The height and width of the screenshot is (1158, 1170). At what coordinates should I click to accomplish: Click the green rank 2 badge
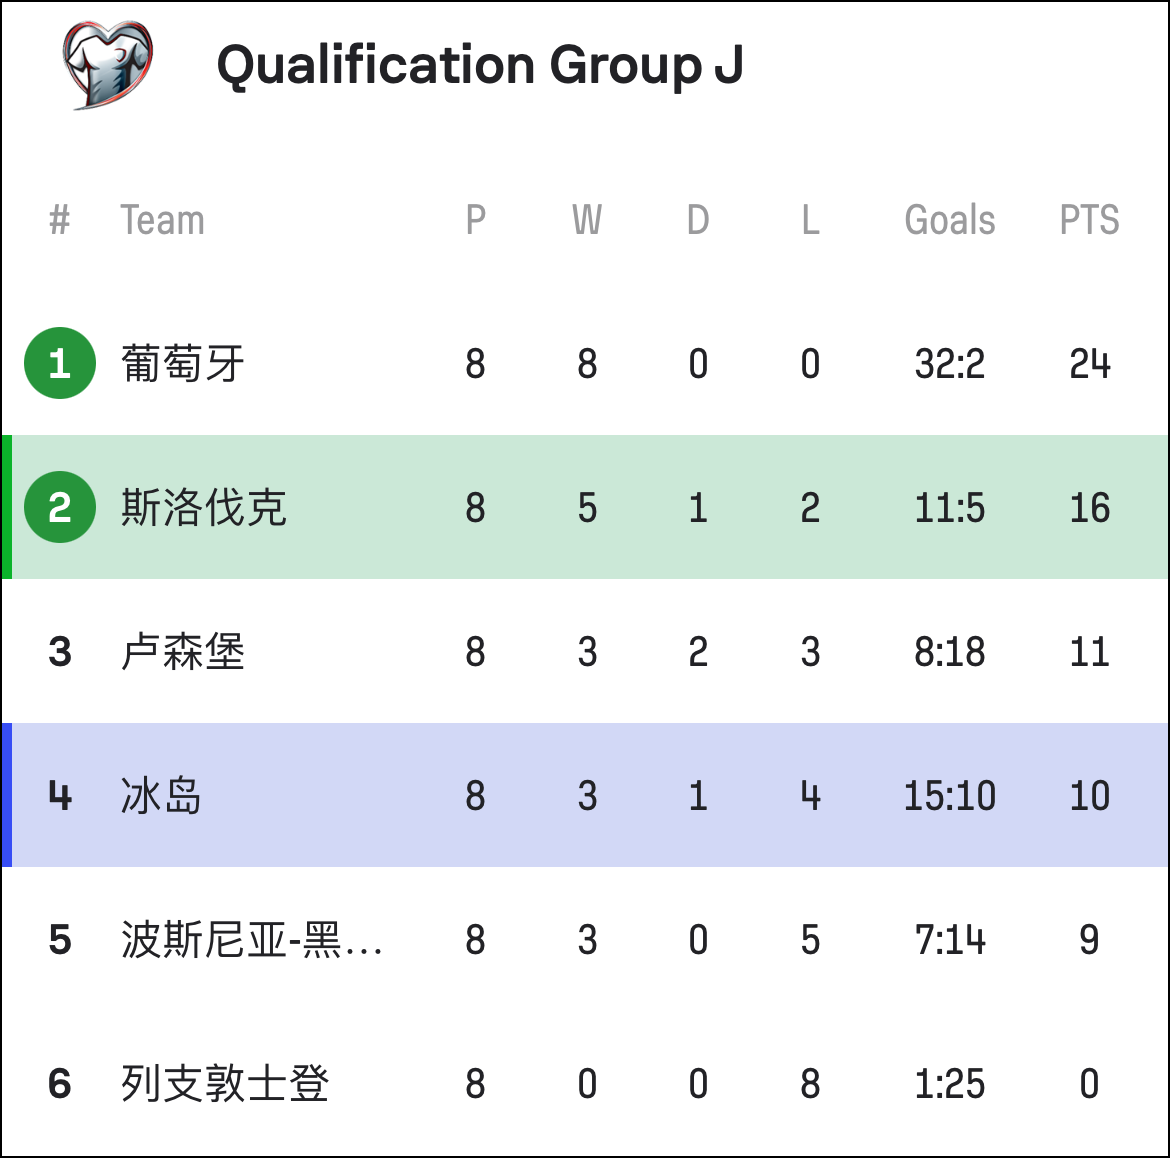pos(60,507)
